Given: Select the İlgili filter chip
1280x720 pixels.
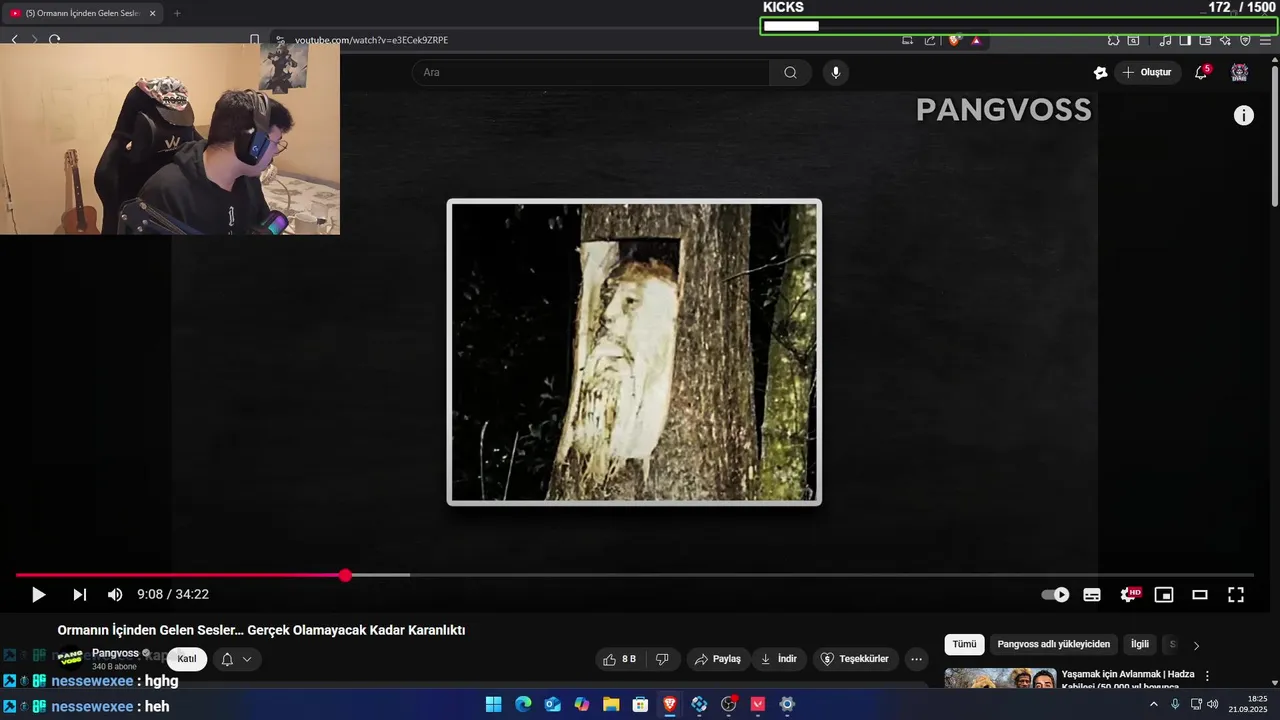Looking at the screenshot, I should click(1140, 645).
